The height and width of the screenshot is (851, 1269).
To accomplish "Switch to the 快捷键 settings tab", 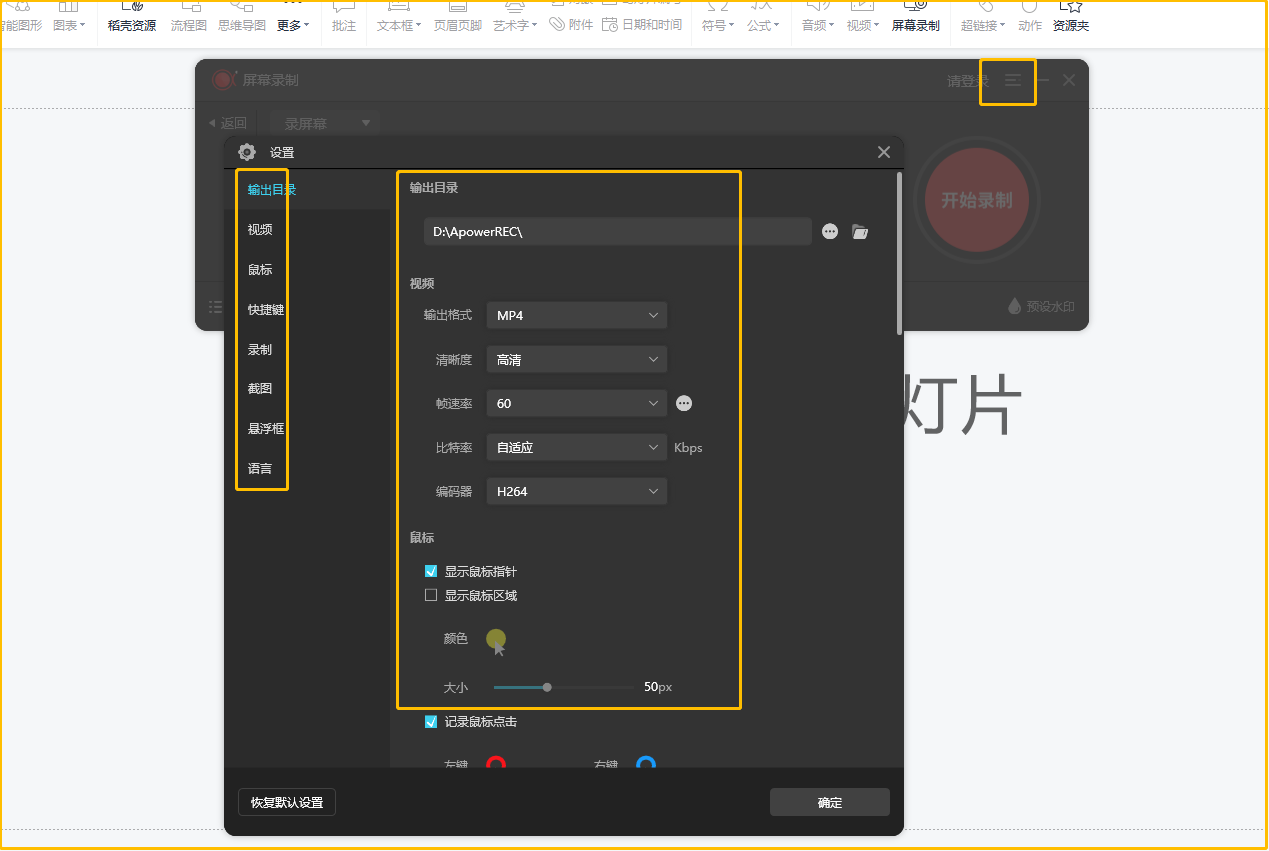I will point(266,310).
